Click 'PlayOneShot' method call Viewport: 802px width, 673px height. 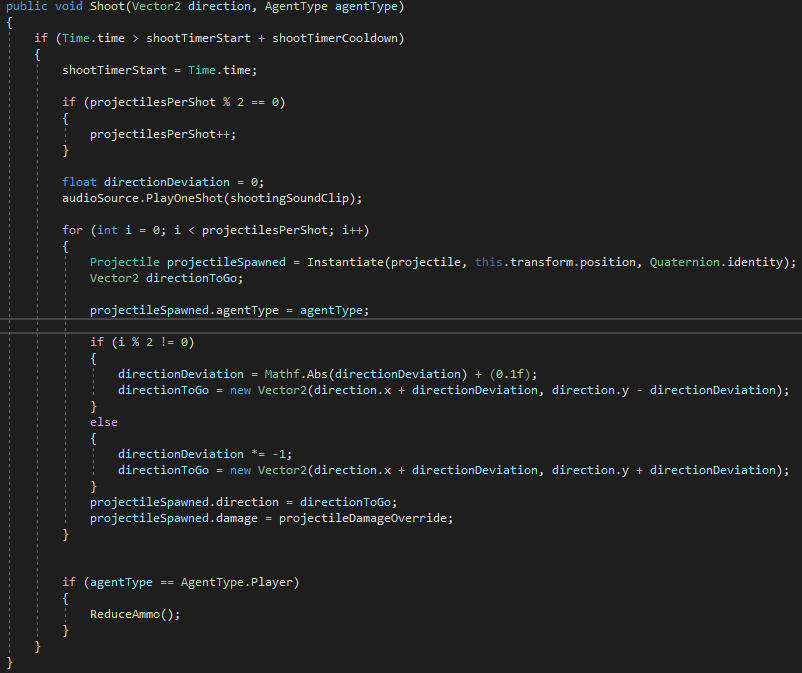[x=184, y=198]
